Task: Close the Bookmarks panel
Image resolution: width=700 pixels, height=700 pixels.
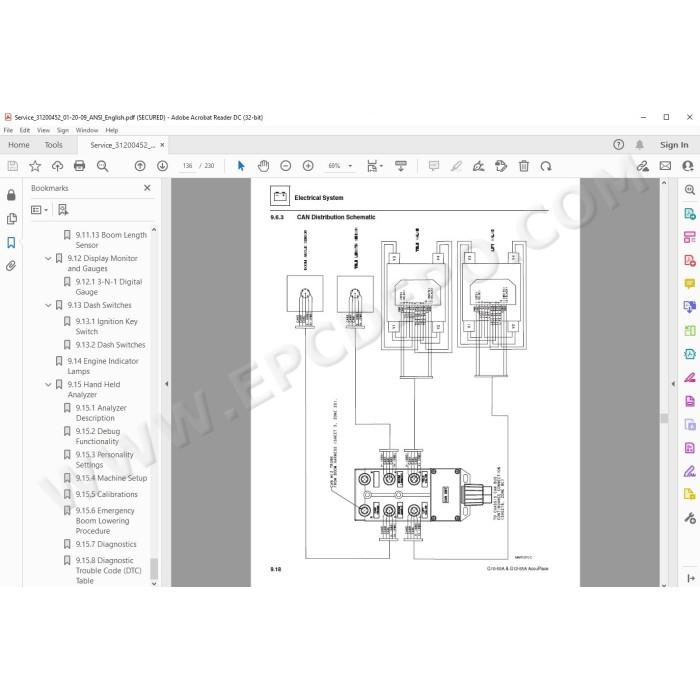Action: (147, 188)
